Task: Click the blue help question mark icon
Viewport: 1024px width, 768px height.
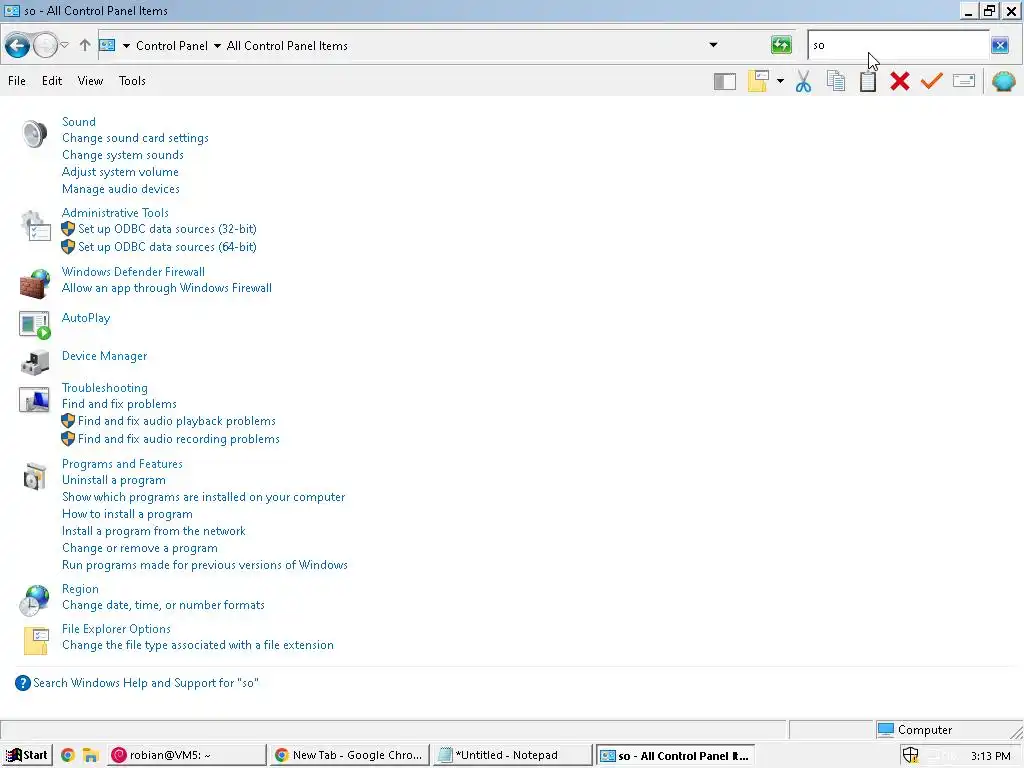Action: pos(23,683)
